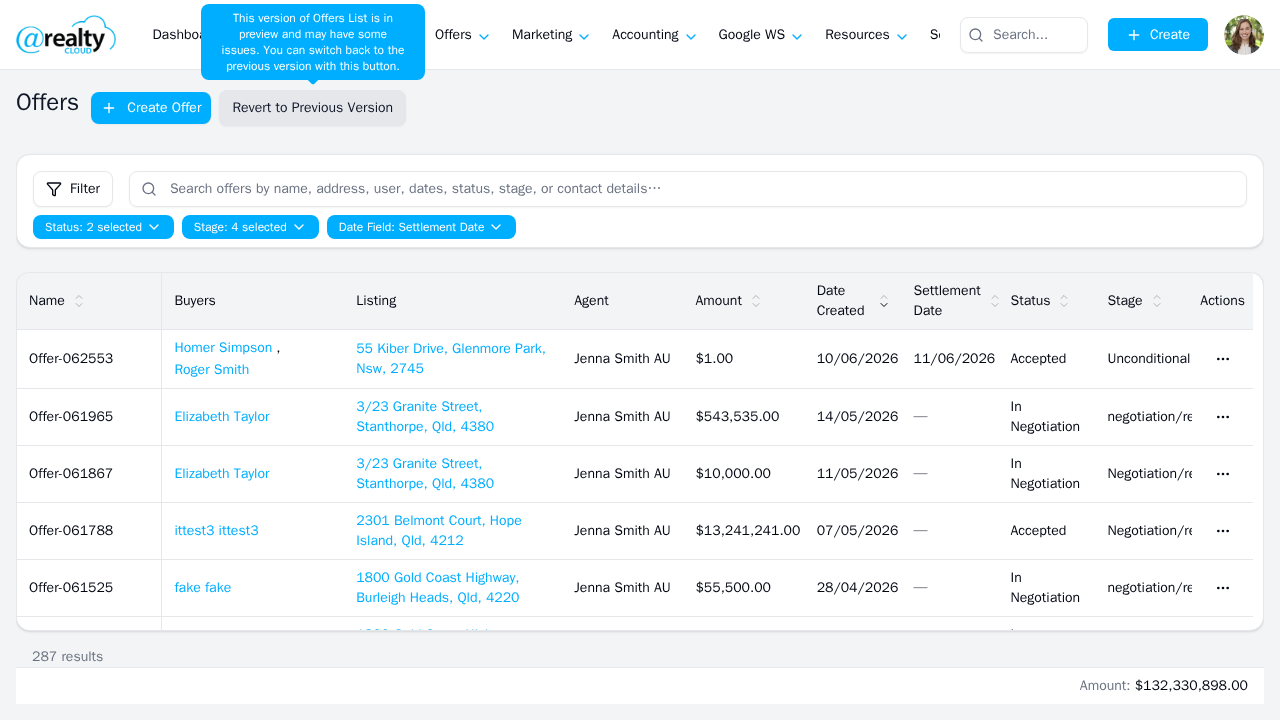Viewport: 1280px width, 720px height.
Task: Expand Date Field: Settlement Date filter
Action: (x=421, y=227)
